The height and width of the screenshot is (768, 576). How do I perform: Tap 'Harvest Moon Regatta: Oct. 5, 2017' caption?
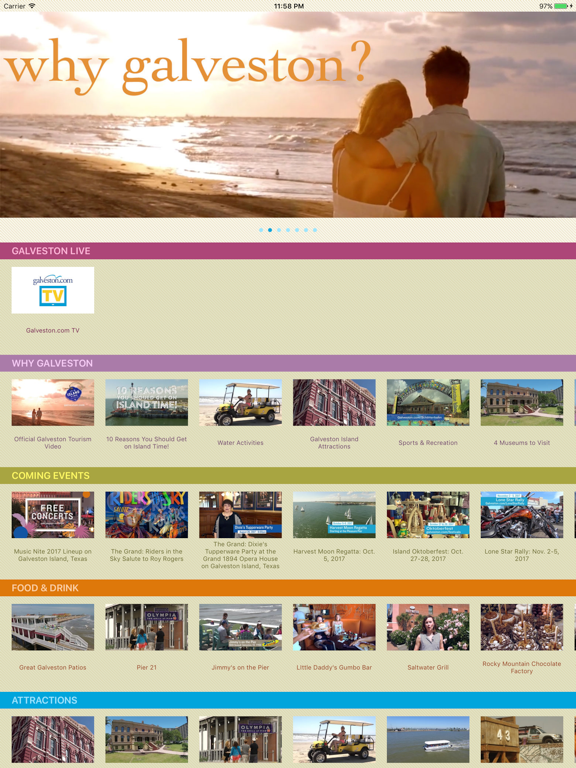[334, 555]
